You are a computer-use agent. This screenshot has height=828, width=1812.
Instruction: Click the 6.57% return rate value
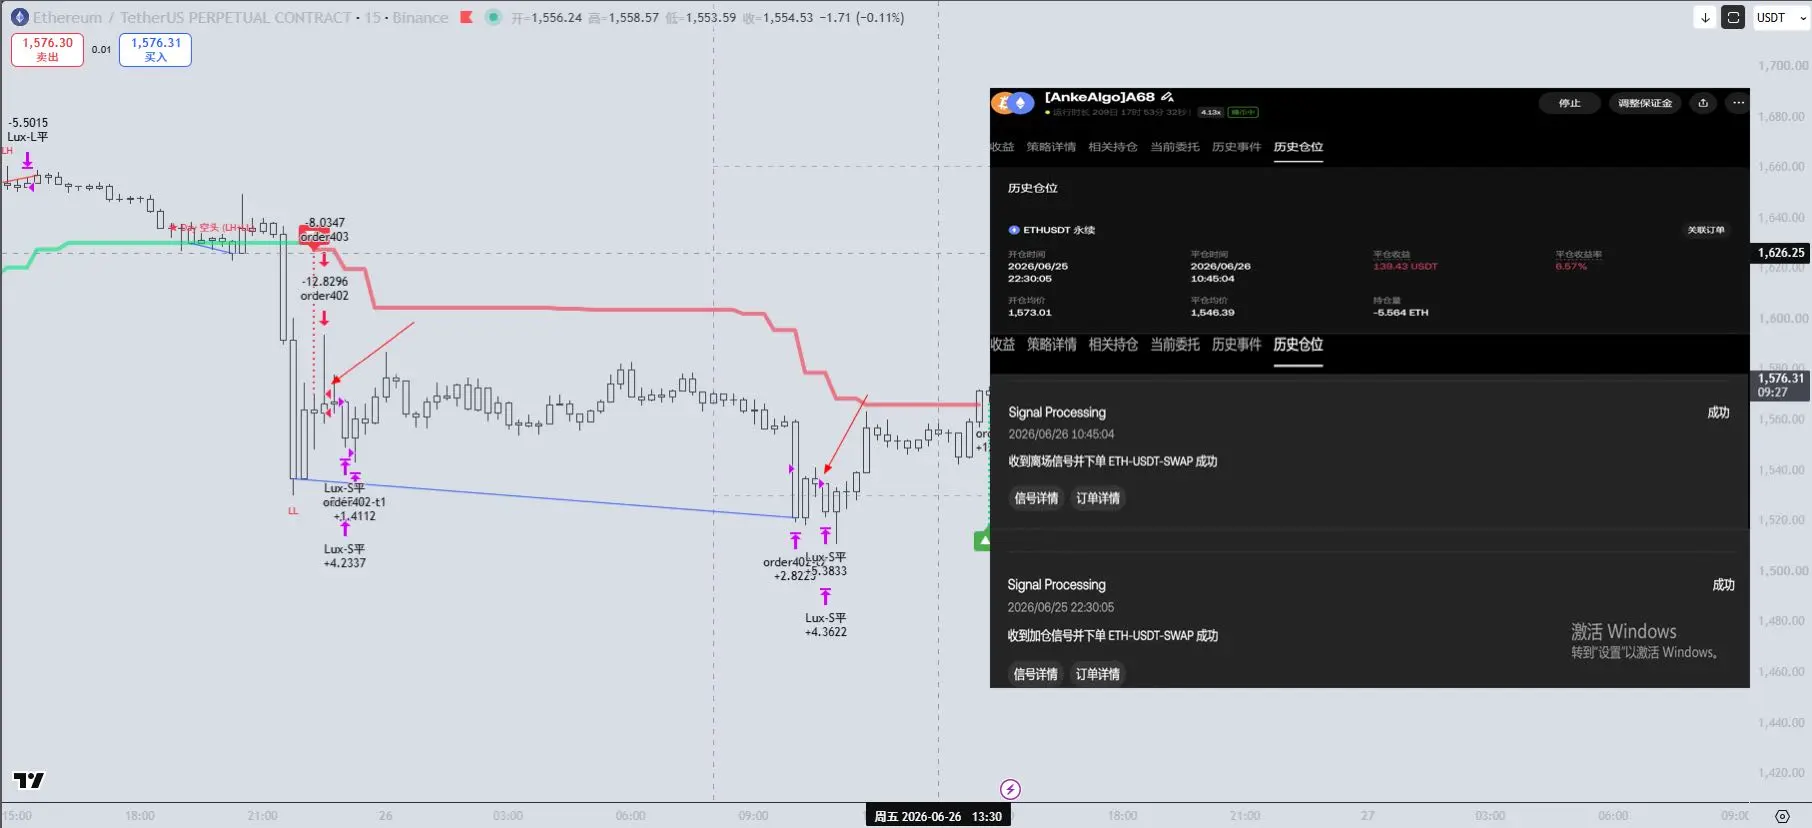pyautogui.click(x=1571, y=266)
